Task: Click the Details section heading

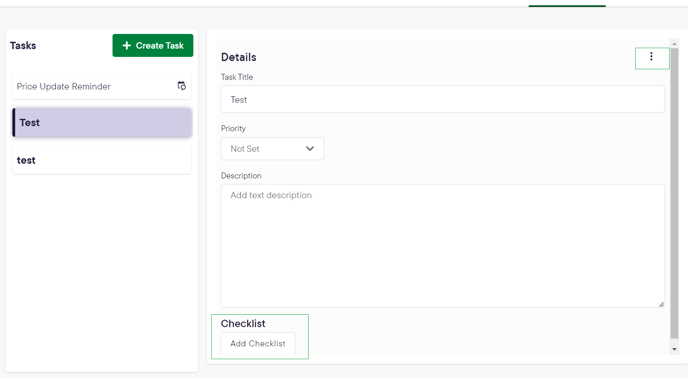Action: (x=239, y=57)
